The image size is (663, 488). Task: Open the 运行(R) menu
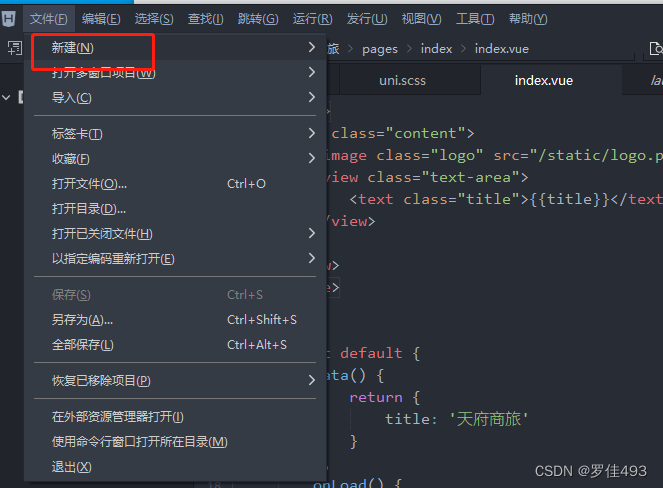point(313,19)
